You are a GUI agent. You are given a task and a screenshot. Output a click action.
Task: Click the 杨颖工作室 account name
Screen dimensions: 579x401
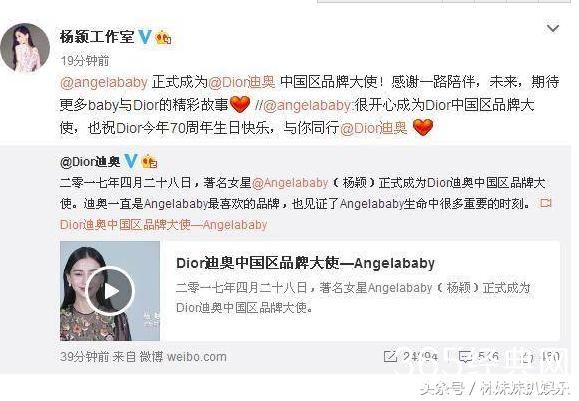(x=97, y=37)
